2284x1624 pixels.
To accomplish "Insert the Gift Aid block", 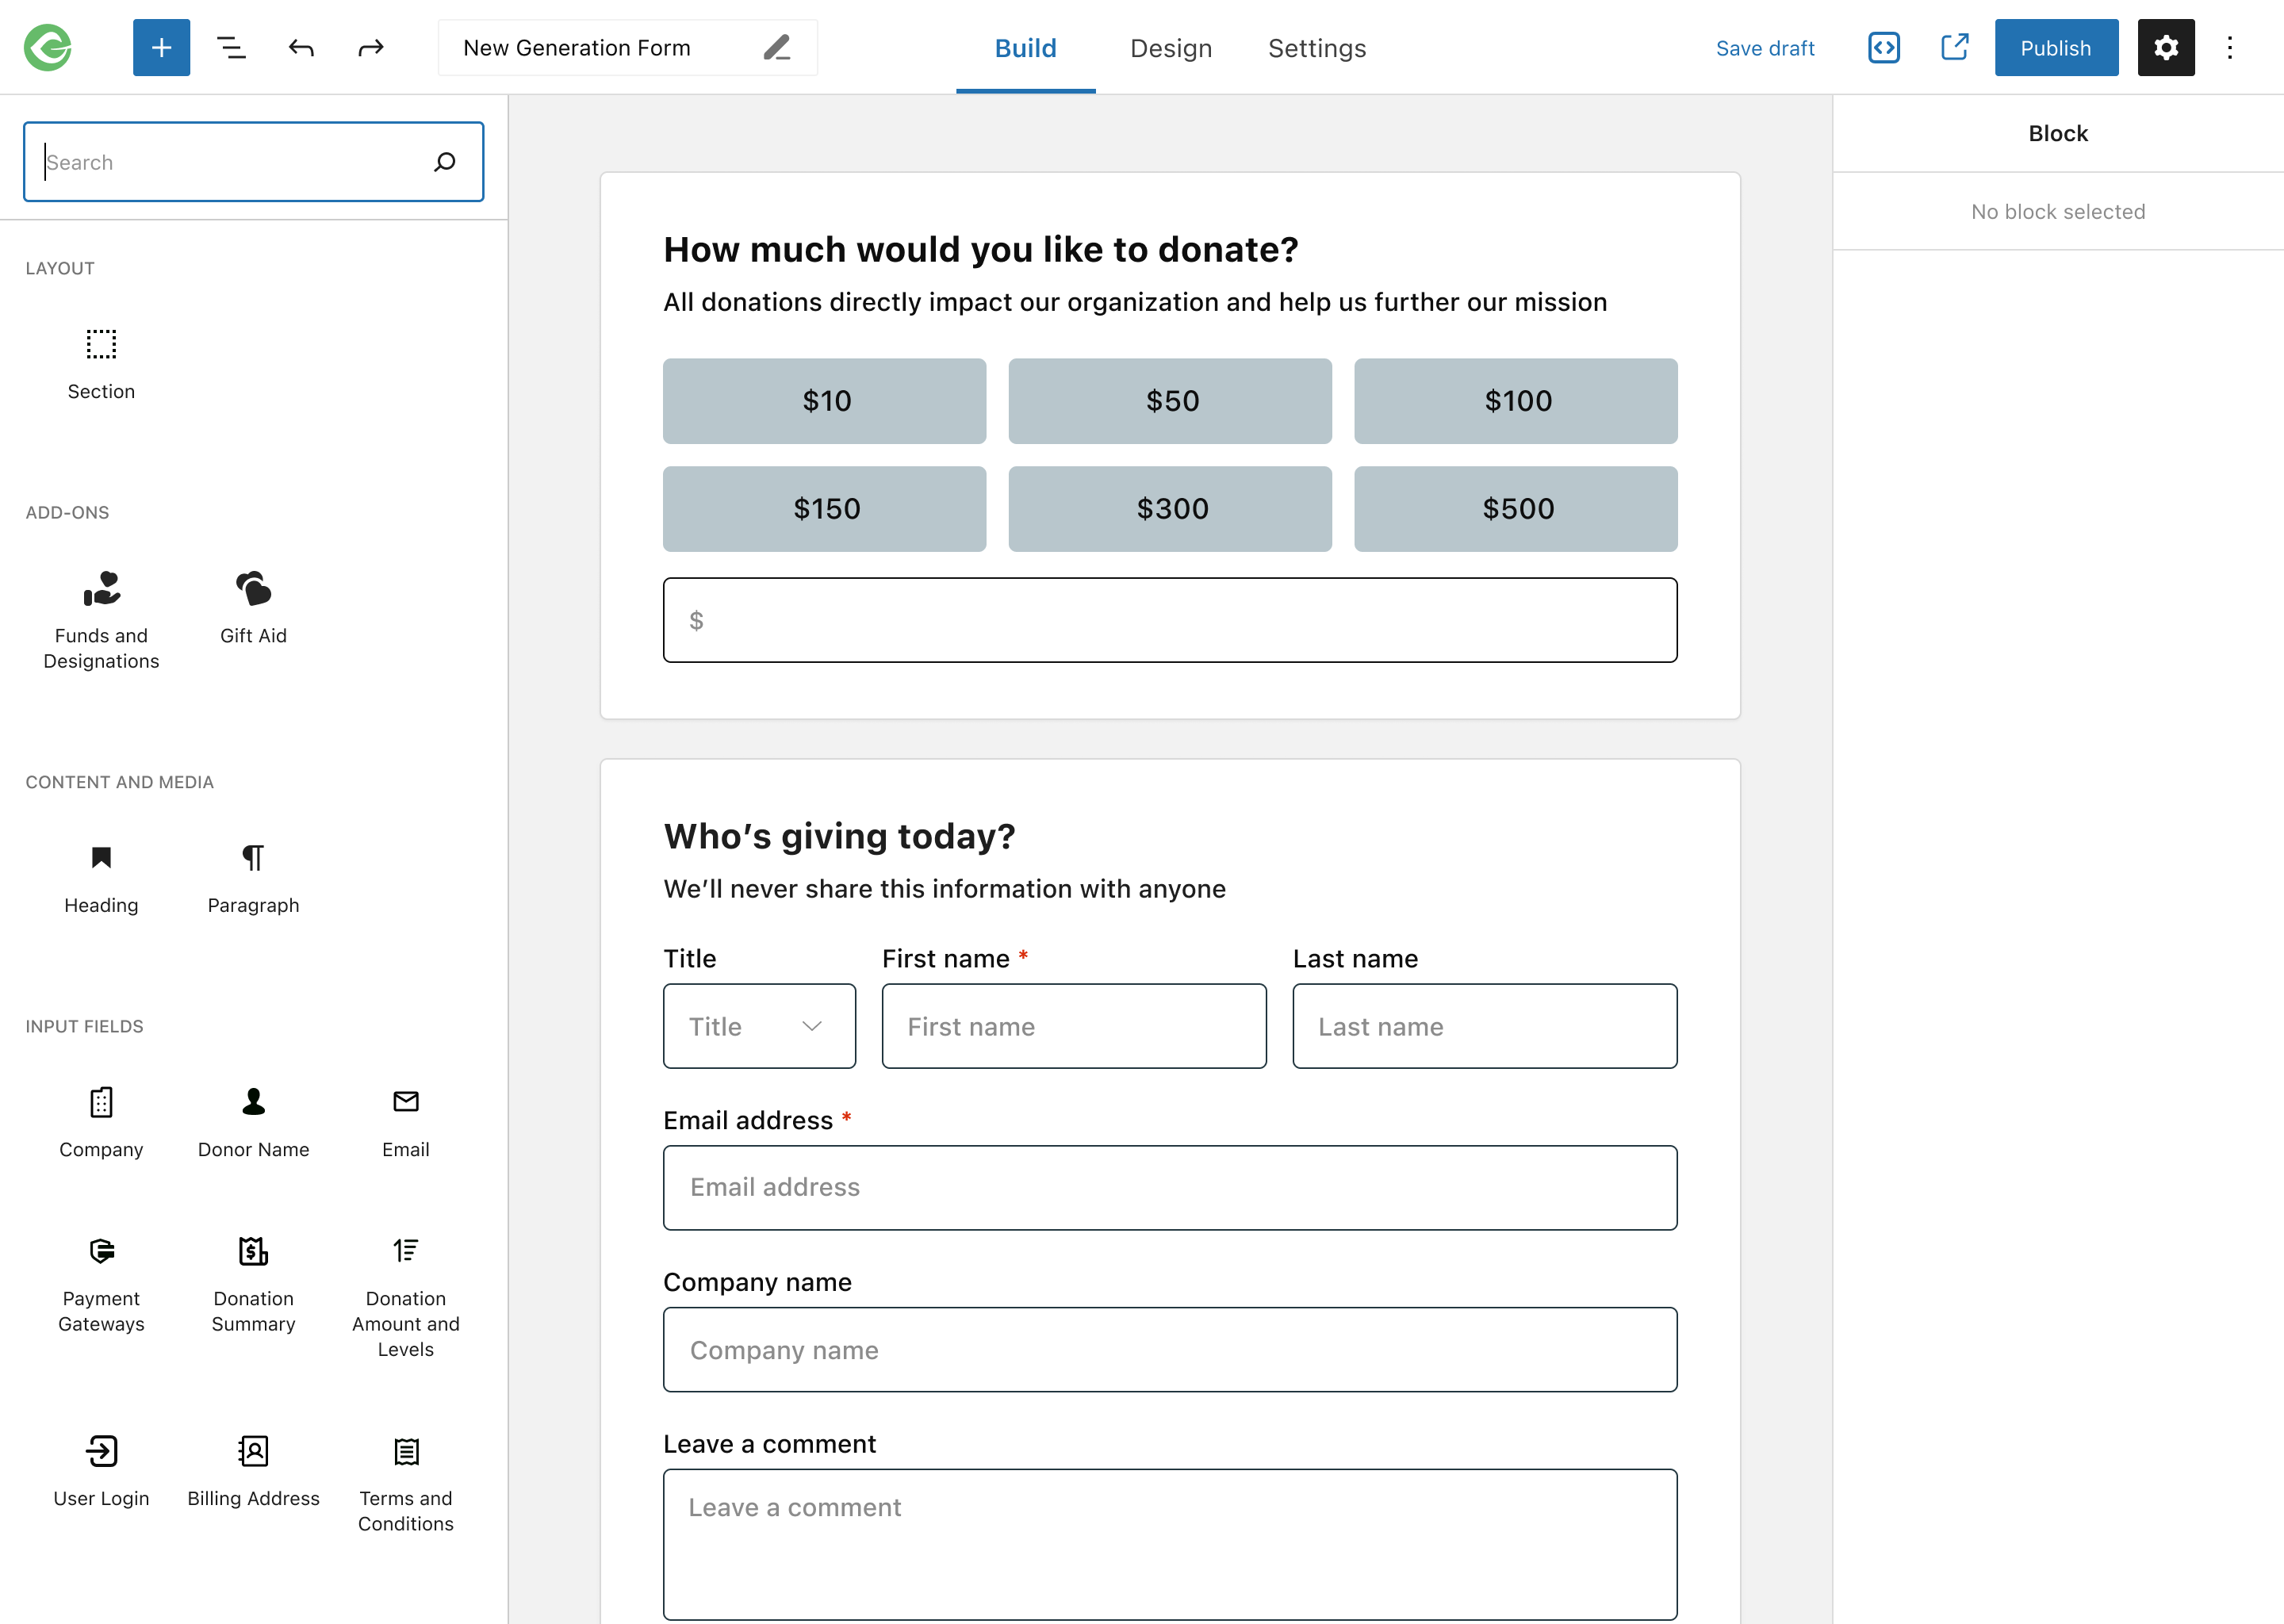I will click(x=253, y=607).
